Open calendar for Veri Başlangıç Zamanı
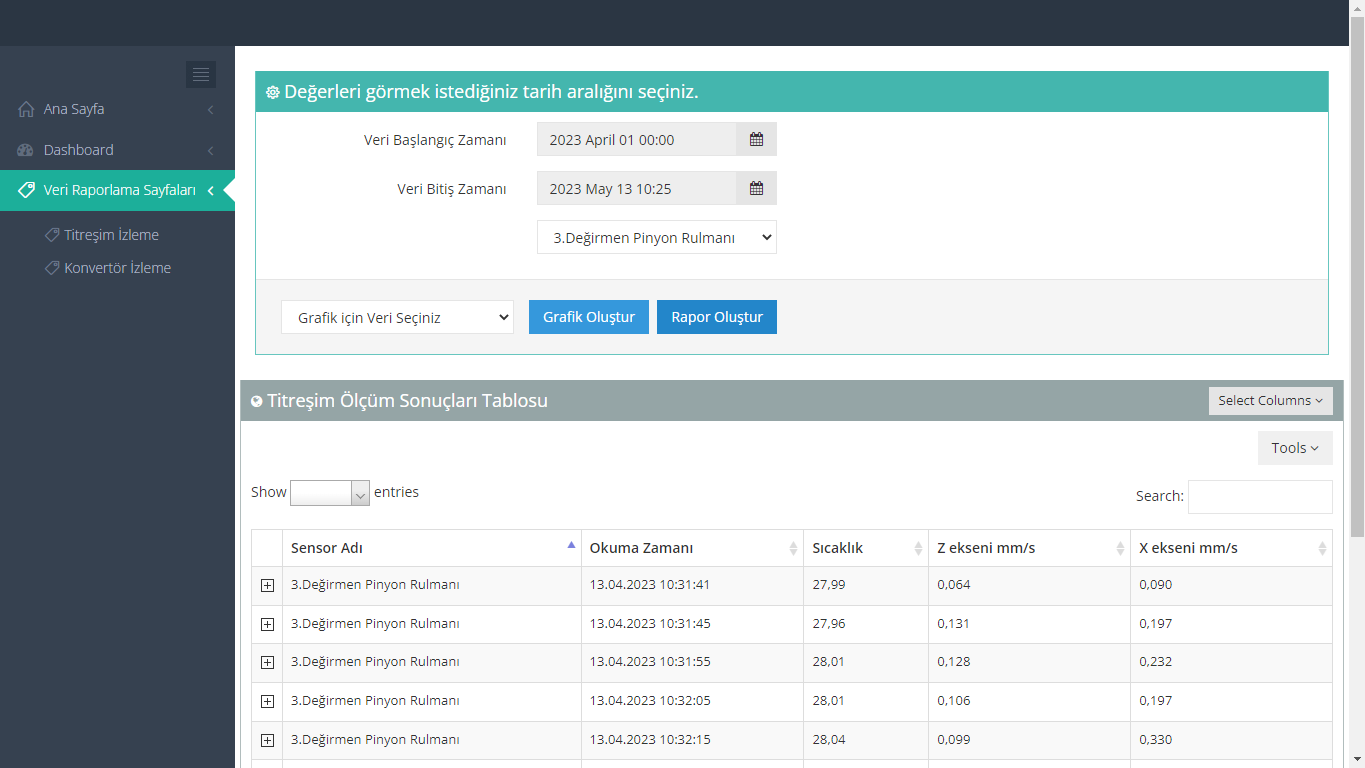This screenshot has height=768, width=1365. 756,139
